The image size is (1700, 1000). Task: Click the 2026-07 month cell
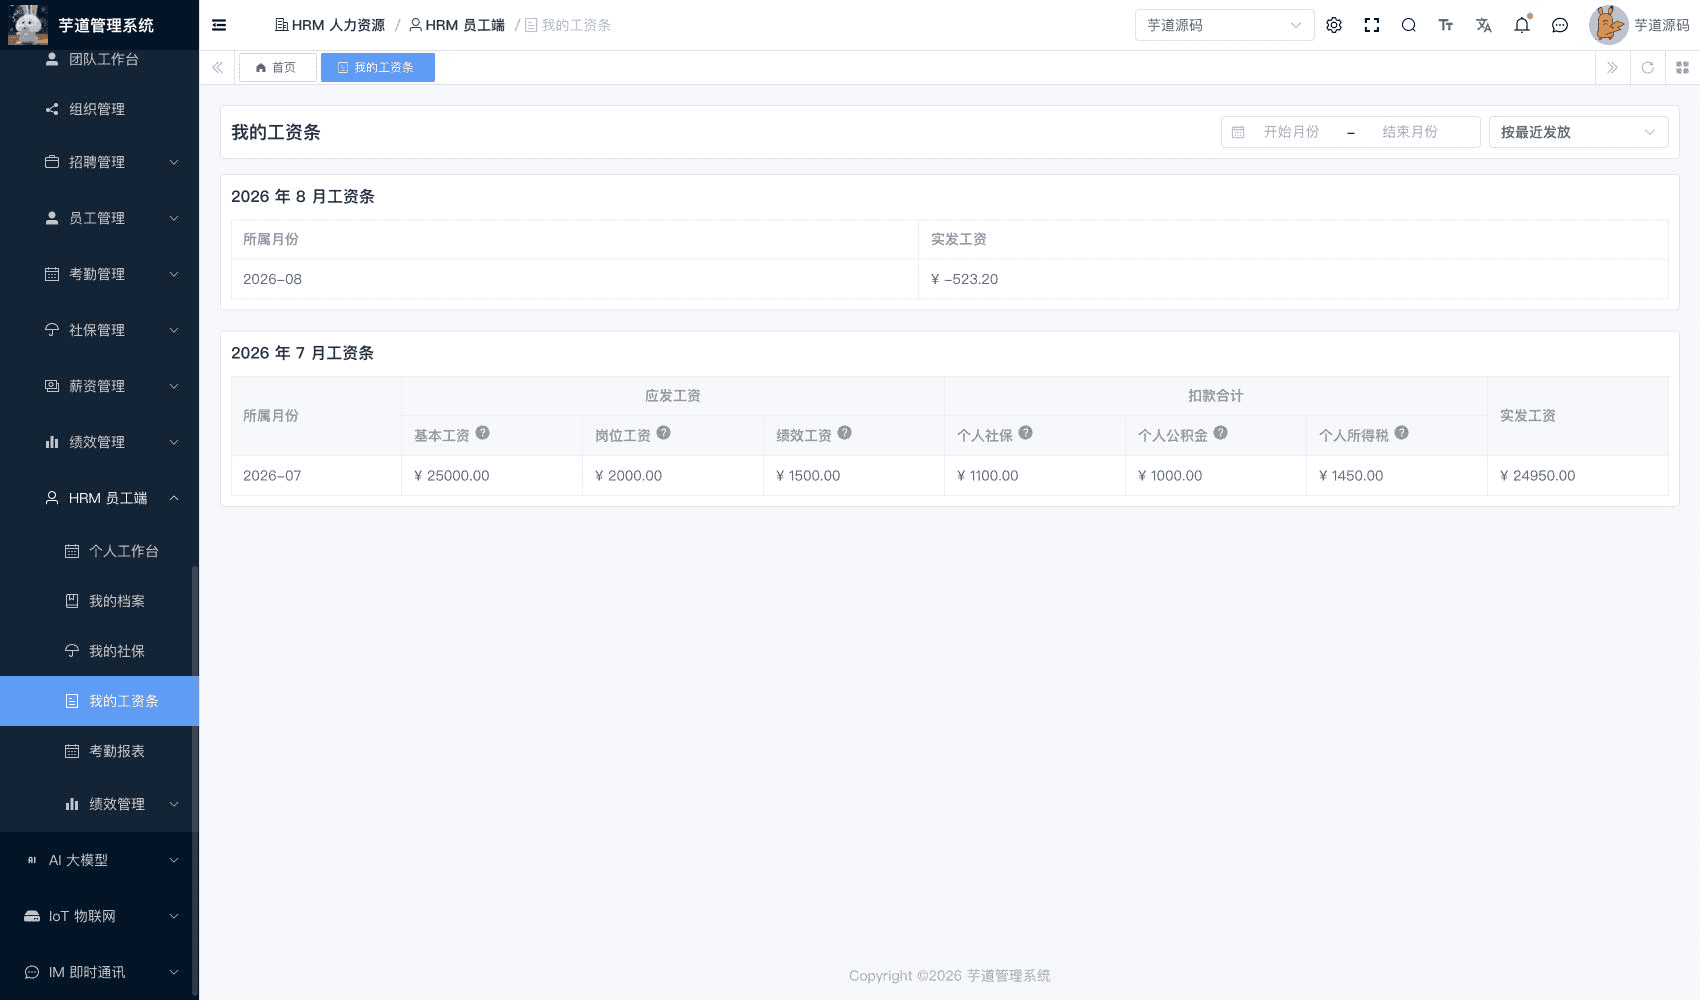coord(316,476)
